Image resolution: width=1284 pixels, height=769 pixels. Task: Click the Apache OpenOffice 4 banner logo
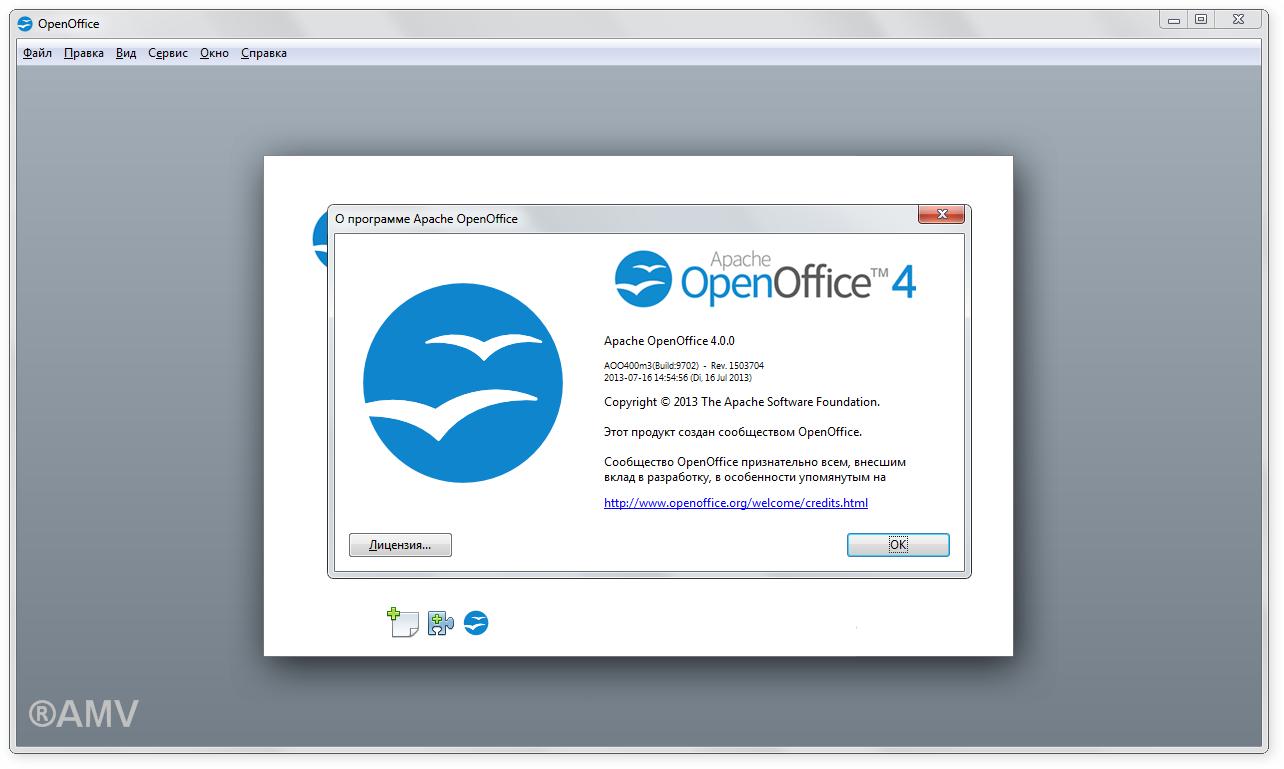pyautogui.click(x=765, y=278)
